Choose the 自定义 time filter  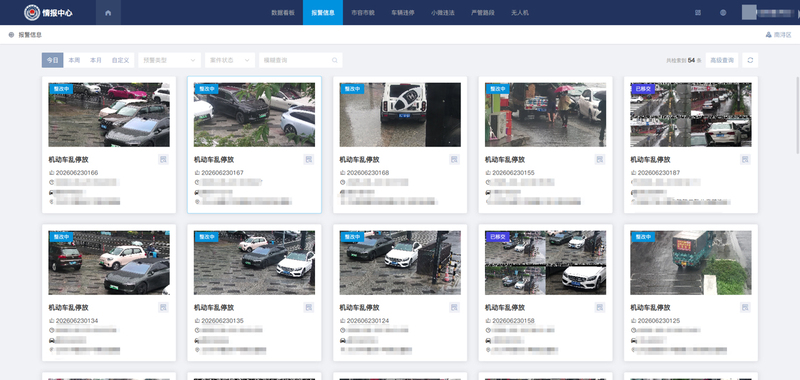120,60
